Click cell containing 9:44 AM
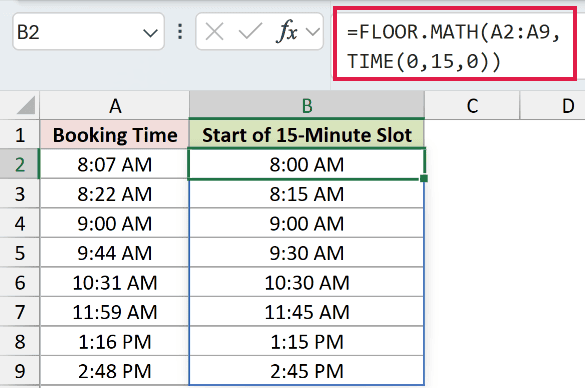Viewport: 585px width, 388px height. [x=115, y=253]
